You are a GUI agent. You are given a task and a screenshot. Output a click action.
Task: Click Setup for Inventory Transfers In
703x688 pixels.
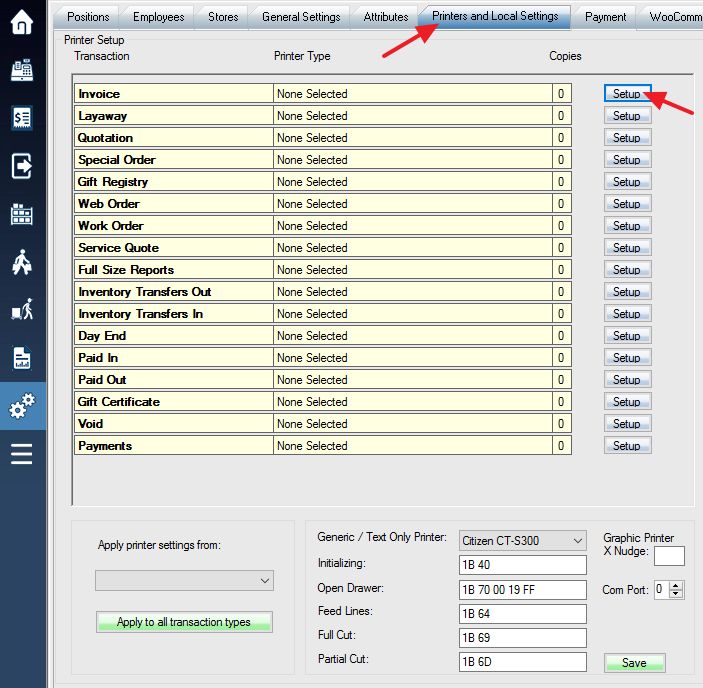(x=627, y=313)
